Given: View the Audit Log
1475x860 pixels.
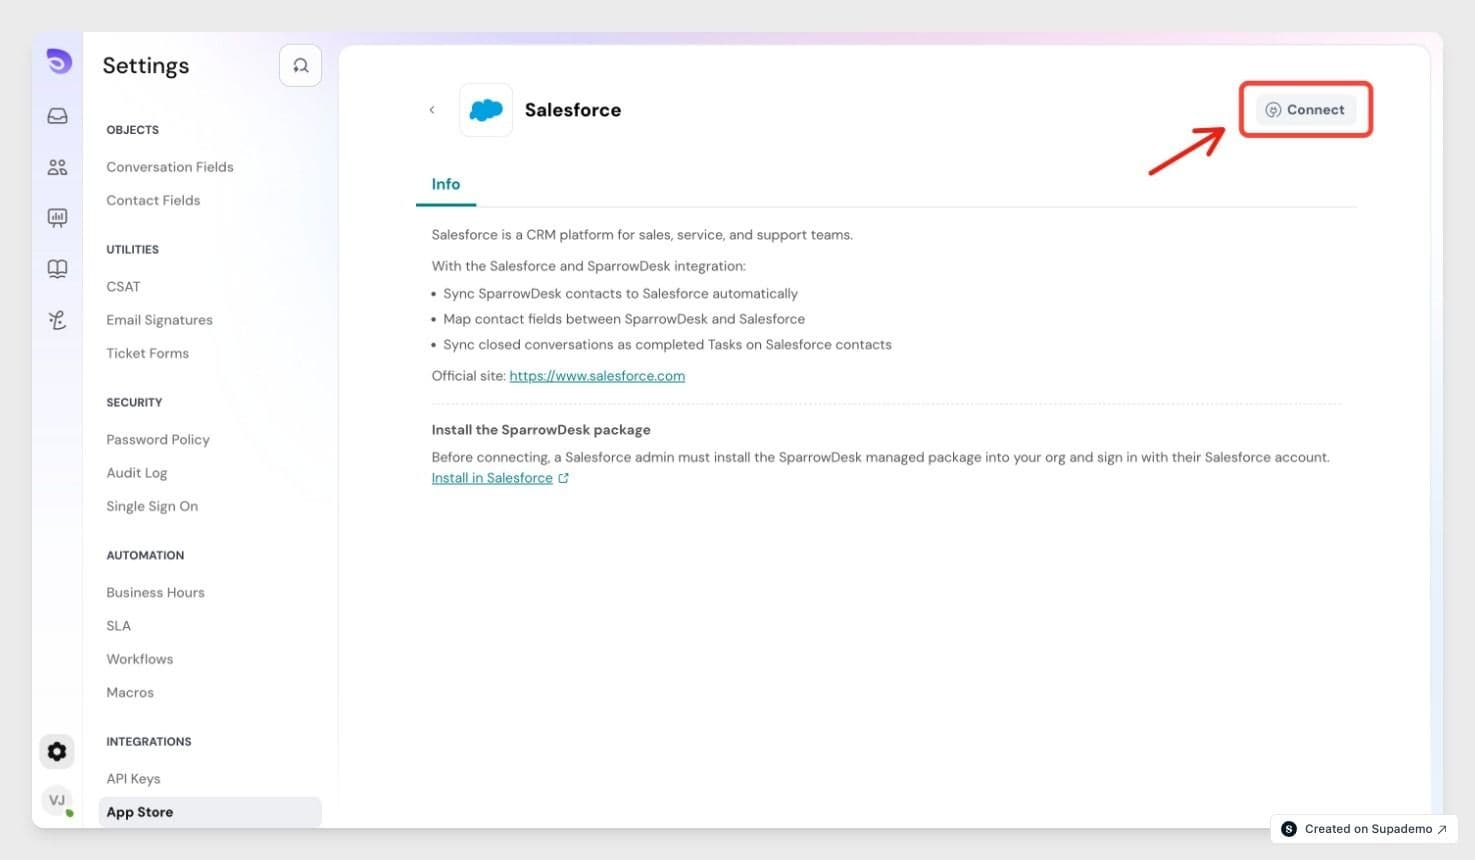Looking at the screenshot, I should pyautogui.click(x=137, y=473).
